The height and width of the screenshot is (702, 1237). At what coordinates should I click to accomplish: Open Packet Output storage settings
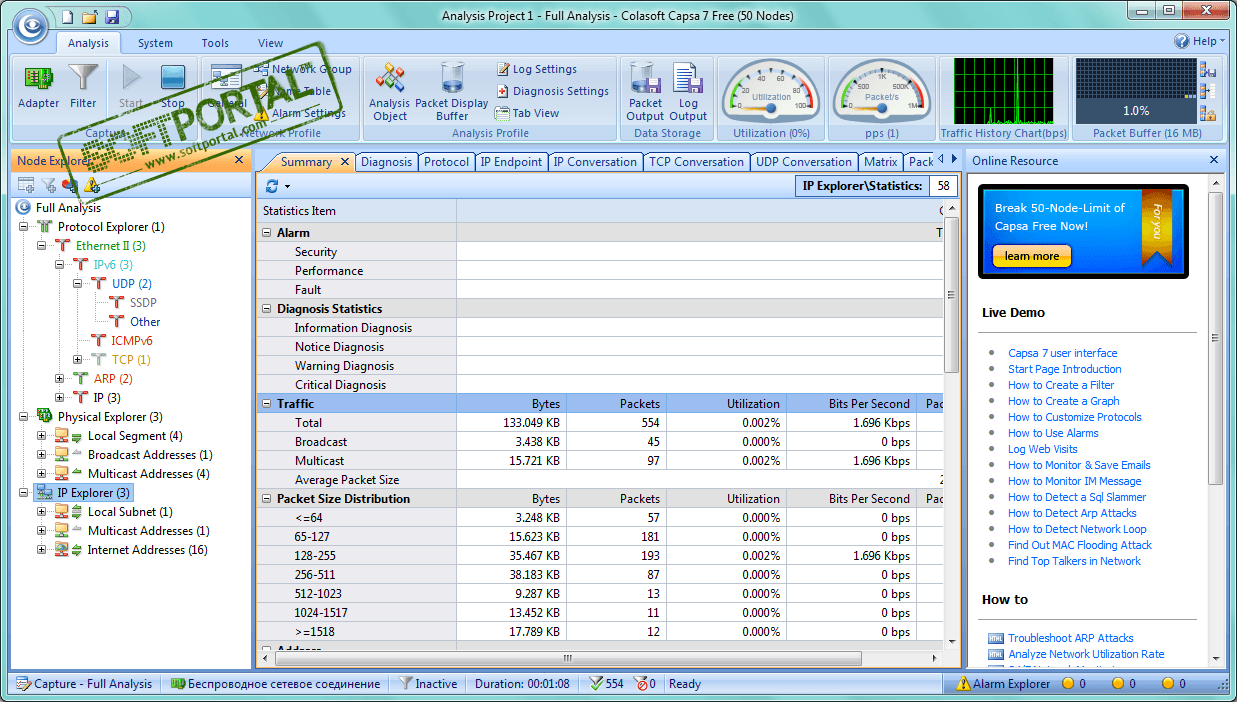pyautogui.click(x=645, y=92)
